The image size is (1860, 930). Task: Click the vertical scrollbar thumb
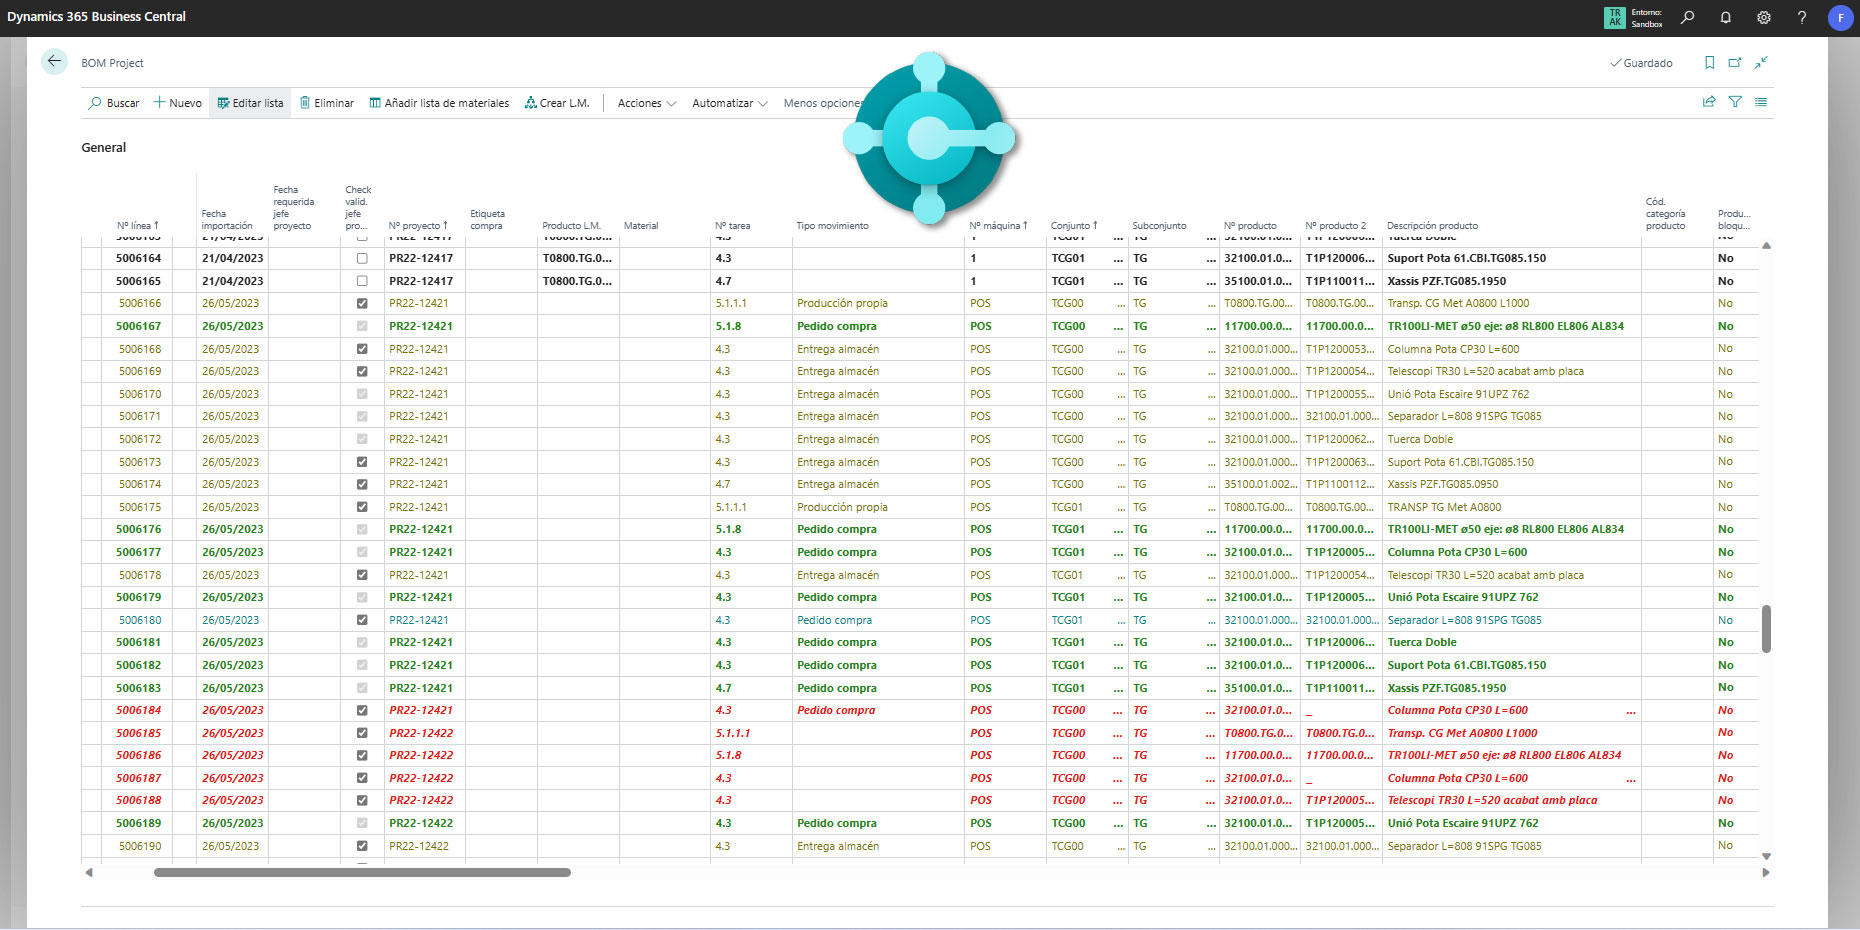point(1766,628)
